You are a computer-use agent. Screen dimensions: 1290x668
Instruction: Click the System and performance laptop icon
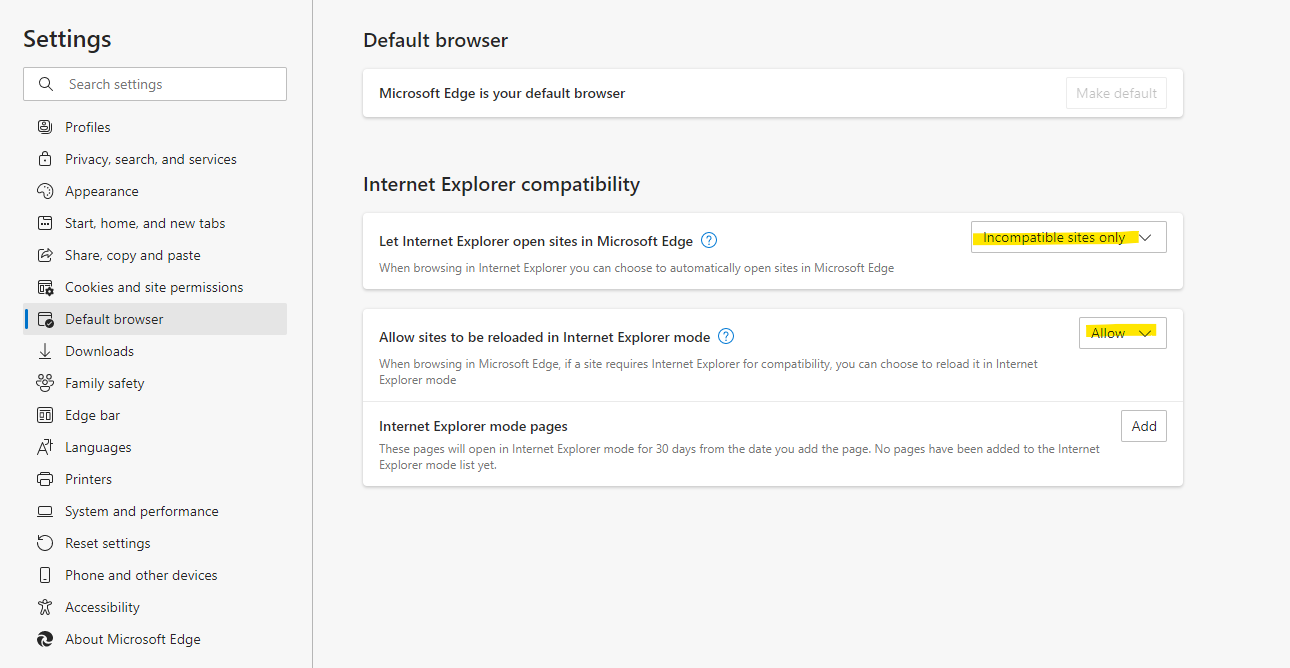[44, 511]
